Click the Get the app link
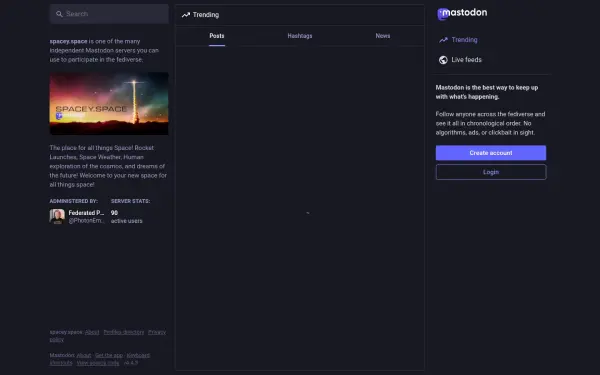Viewport: 600px width, 375px height. (109, 355)
